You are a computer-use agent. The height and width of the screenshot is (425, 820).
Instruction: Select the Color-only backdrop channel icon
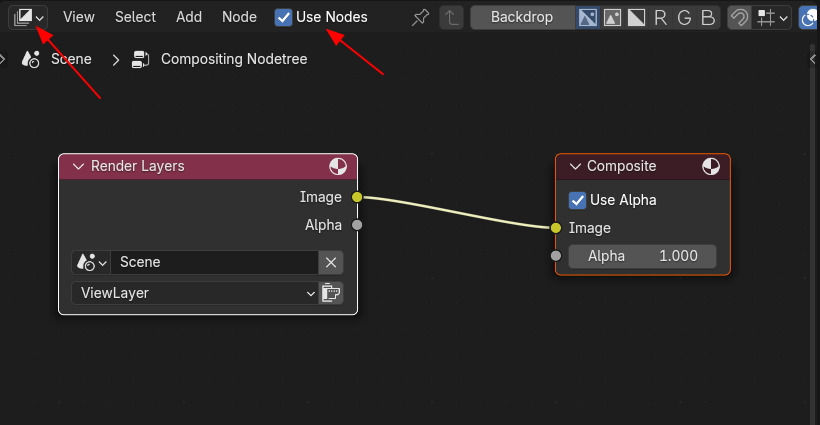coord(612,17)
